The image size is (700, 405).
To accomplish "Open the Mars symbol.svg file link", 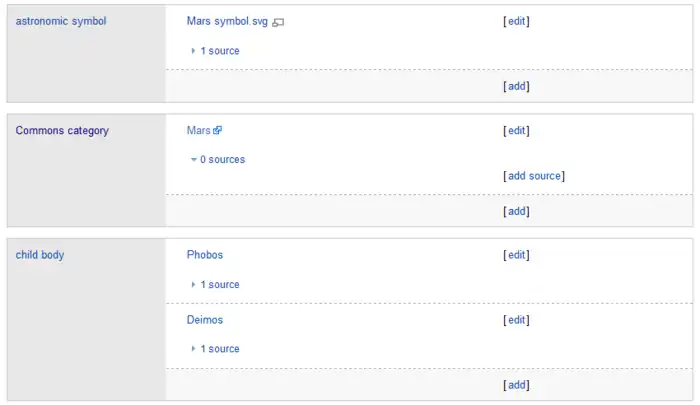I will point(227,21).
